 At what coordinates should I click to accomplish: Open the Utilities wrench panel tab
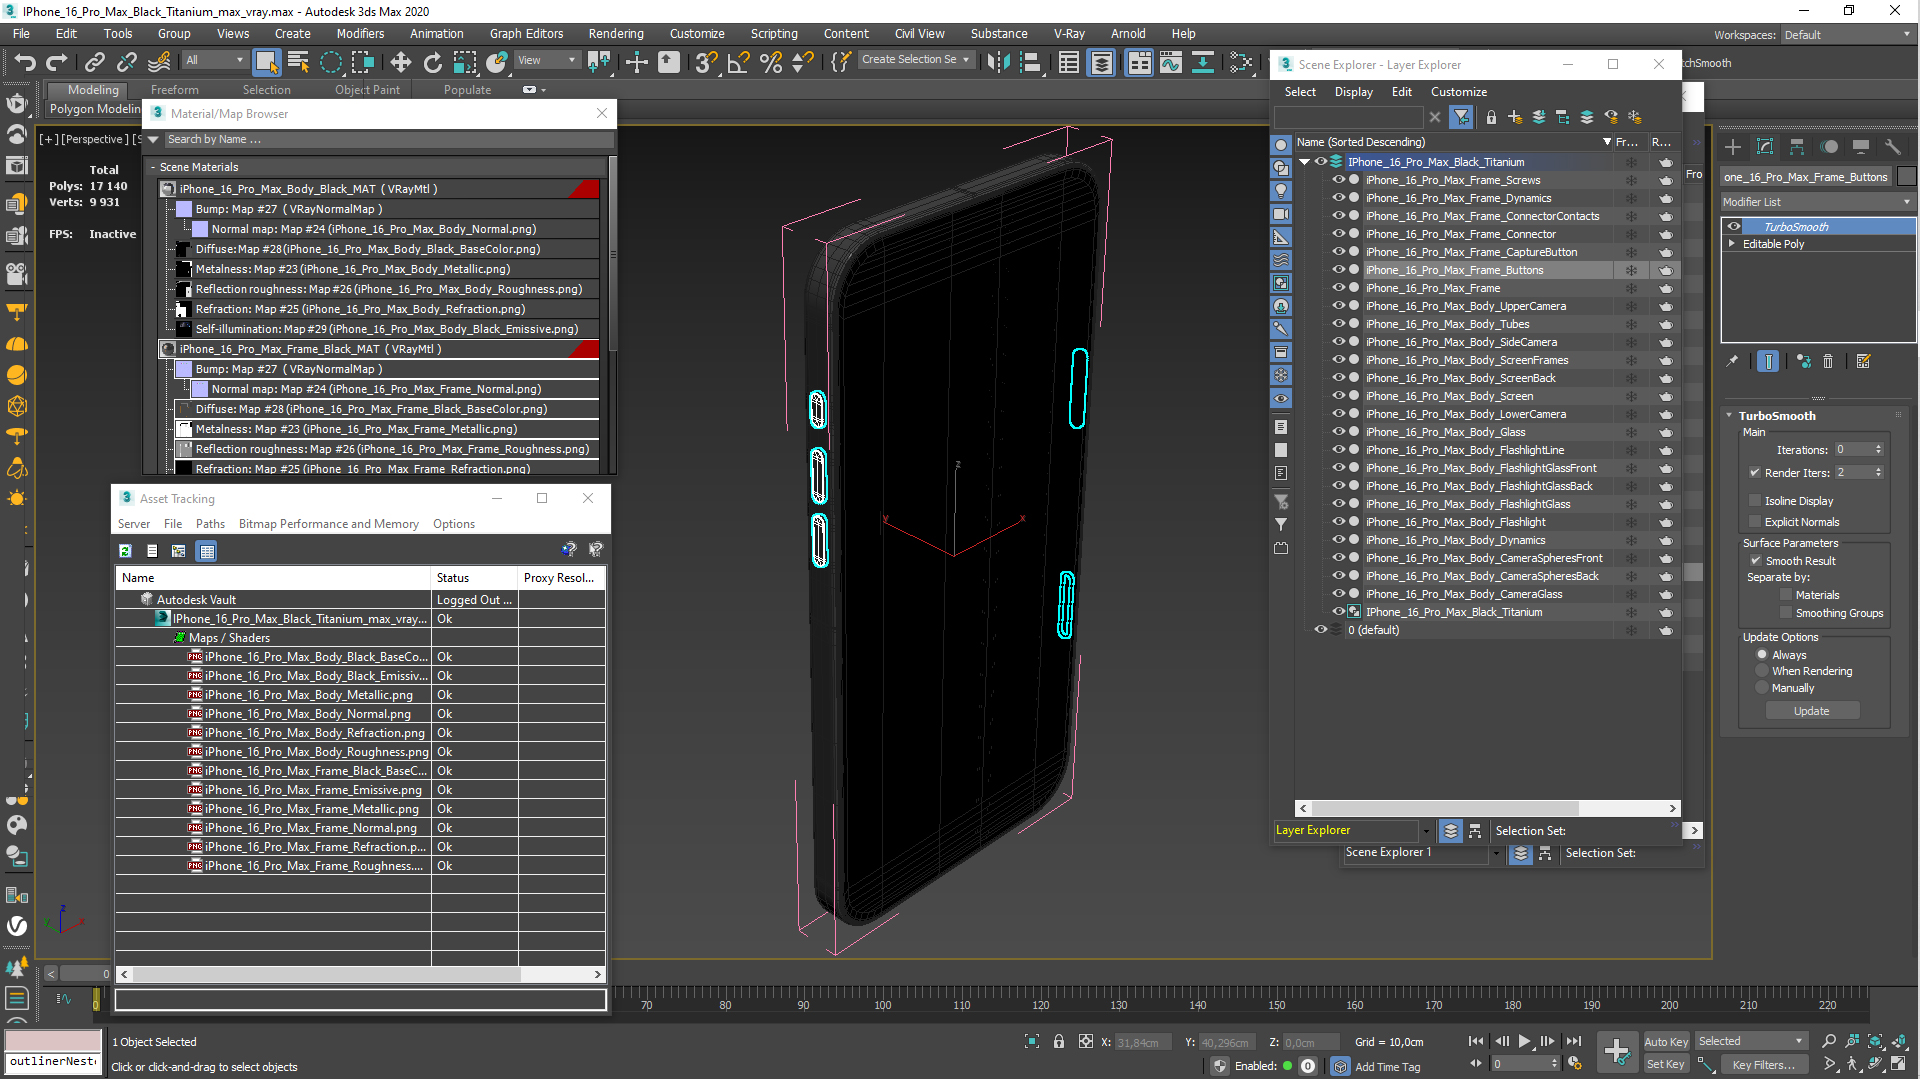click(x=1892, y=147)
